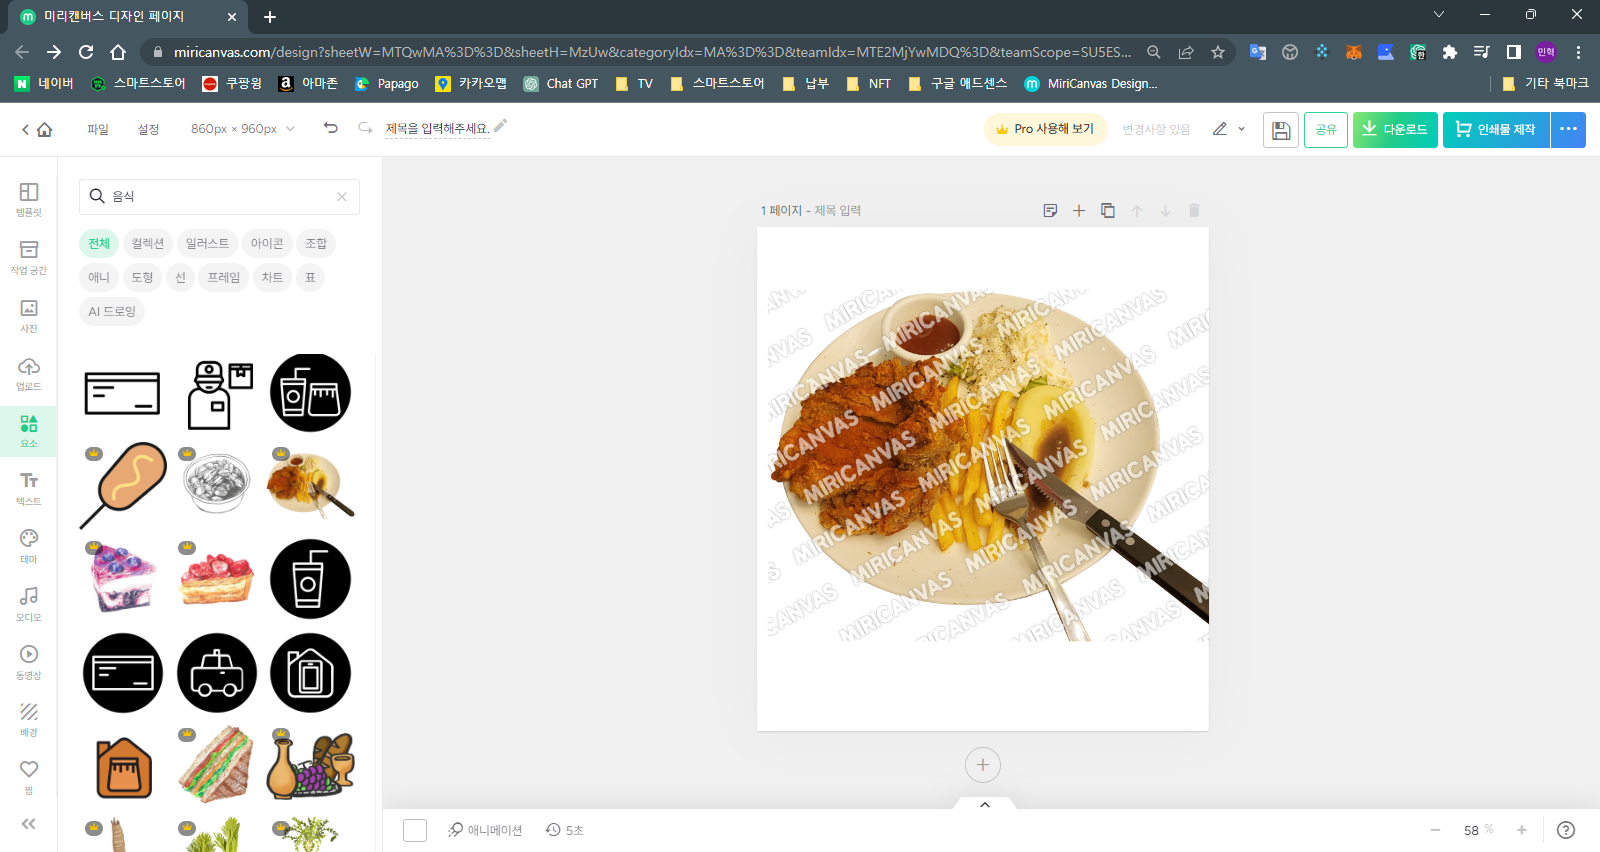Add new page with plus icon above canvas
1600x852 pixels.
[x=1079, y=210]
